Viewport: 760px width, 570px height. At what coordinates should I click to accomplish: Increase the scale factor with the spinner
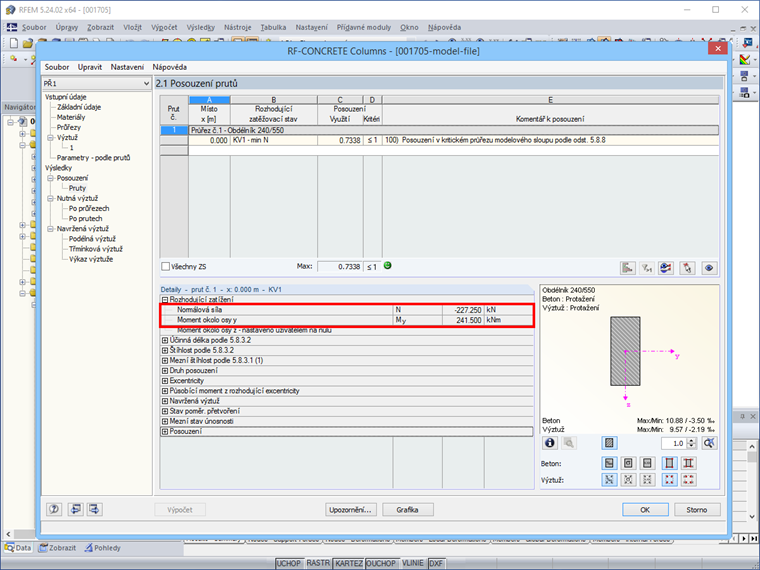coord(692,441)
